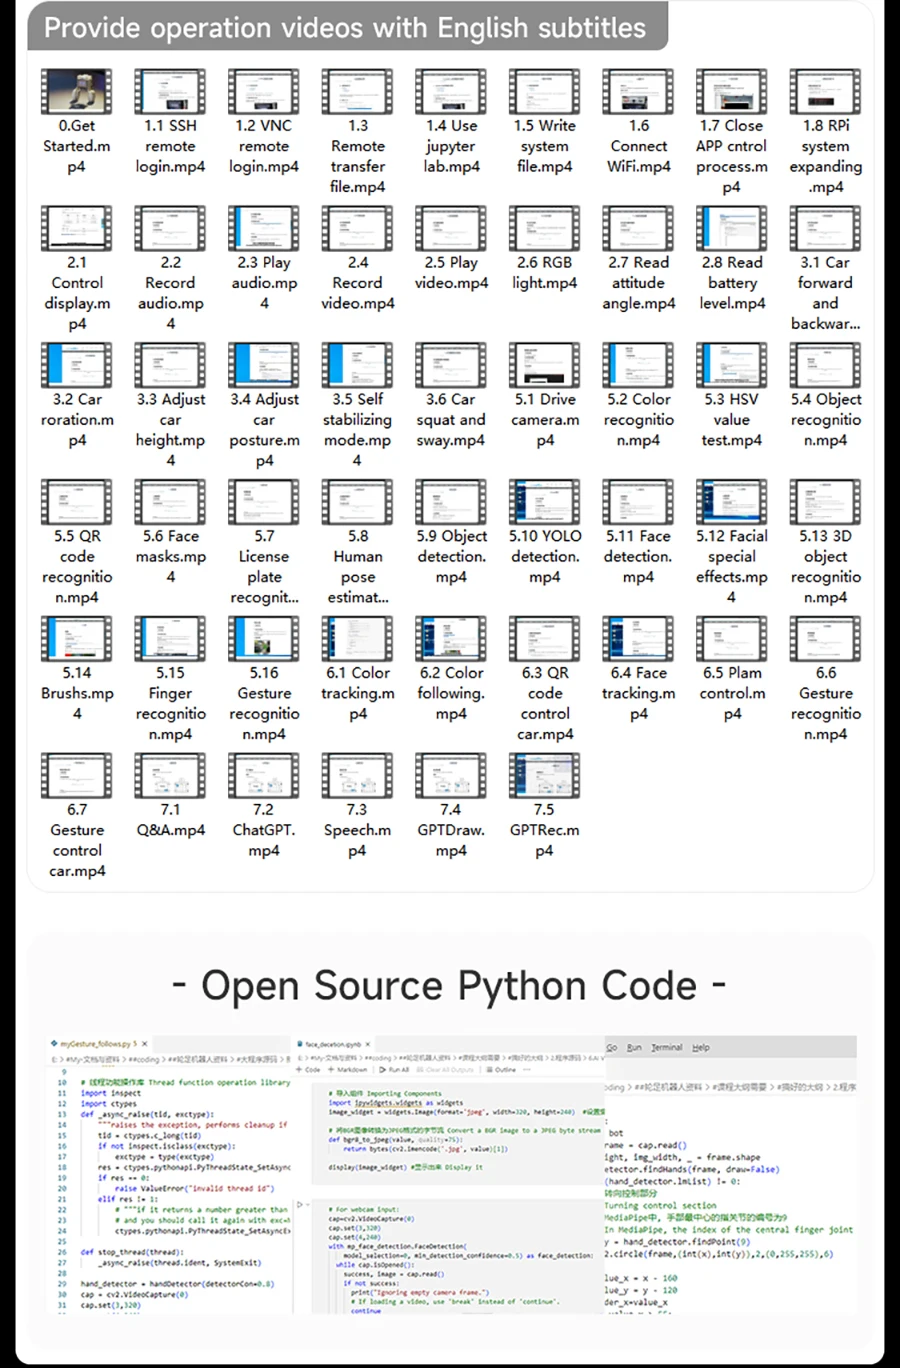The image size is (900, 1368).
Task: Switch to the myGesture_follows.py editor tab
Action: point(97,1043)
